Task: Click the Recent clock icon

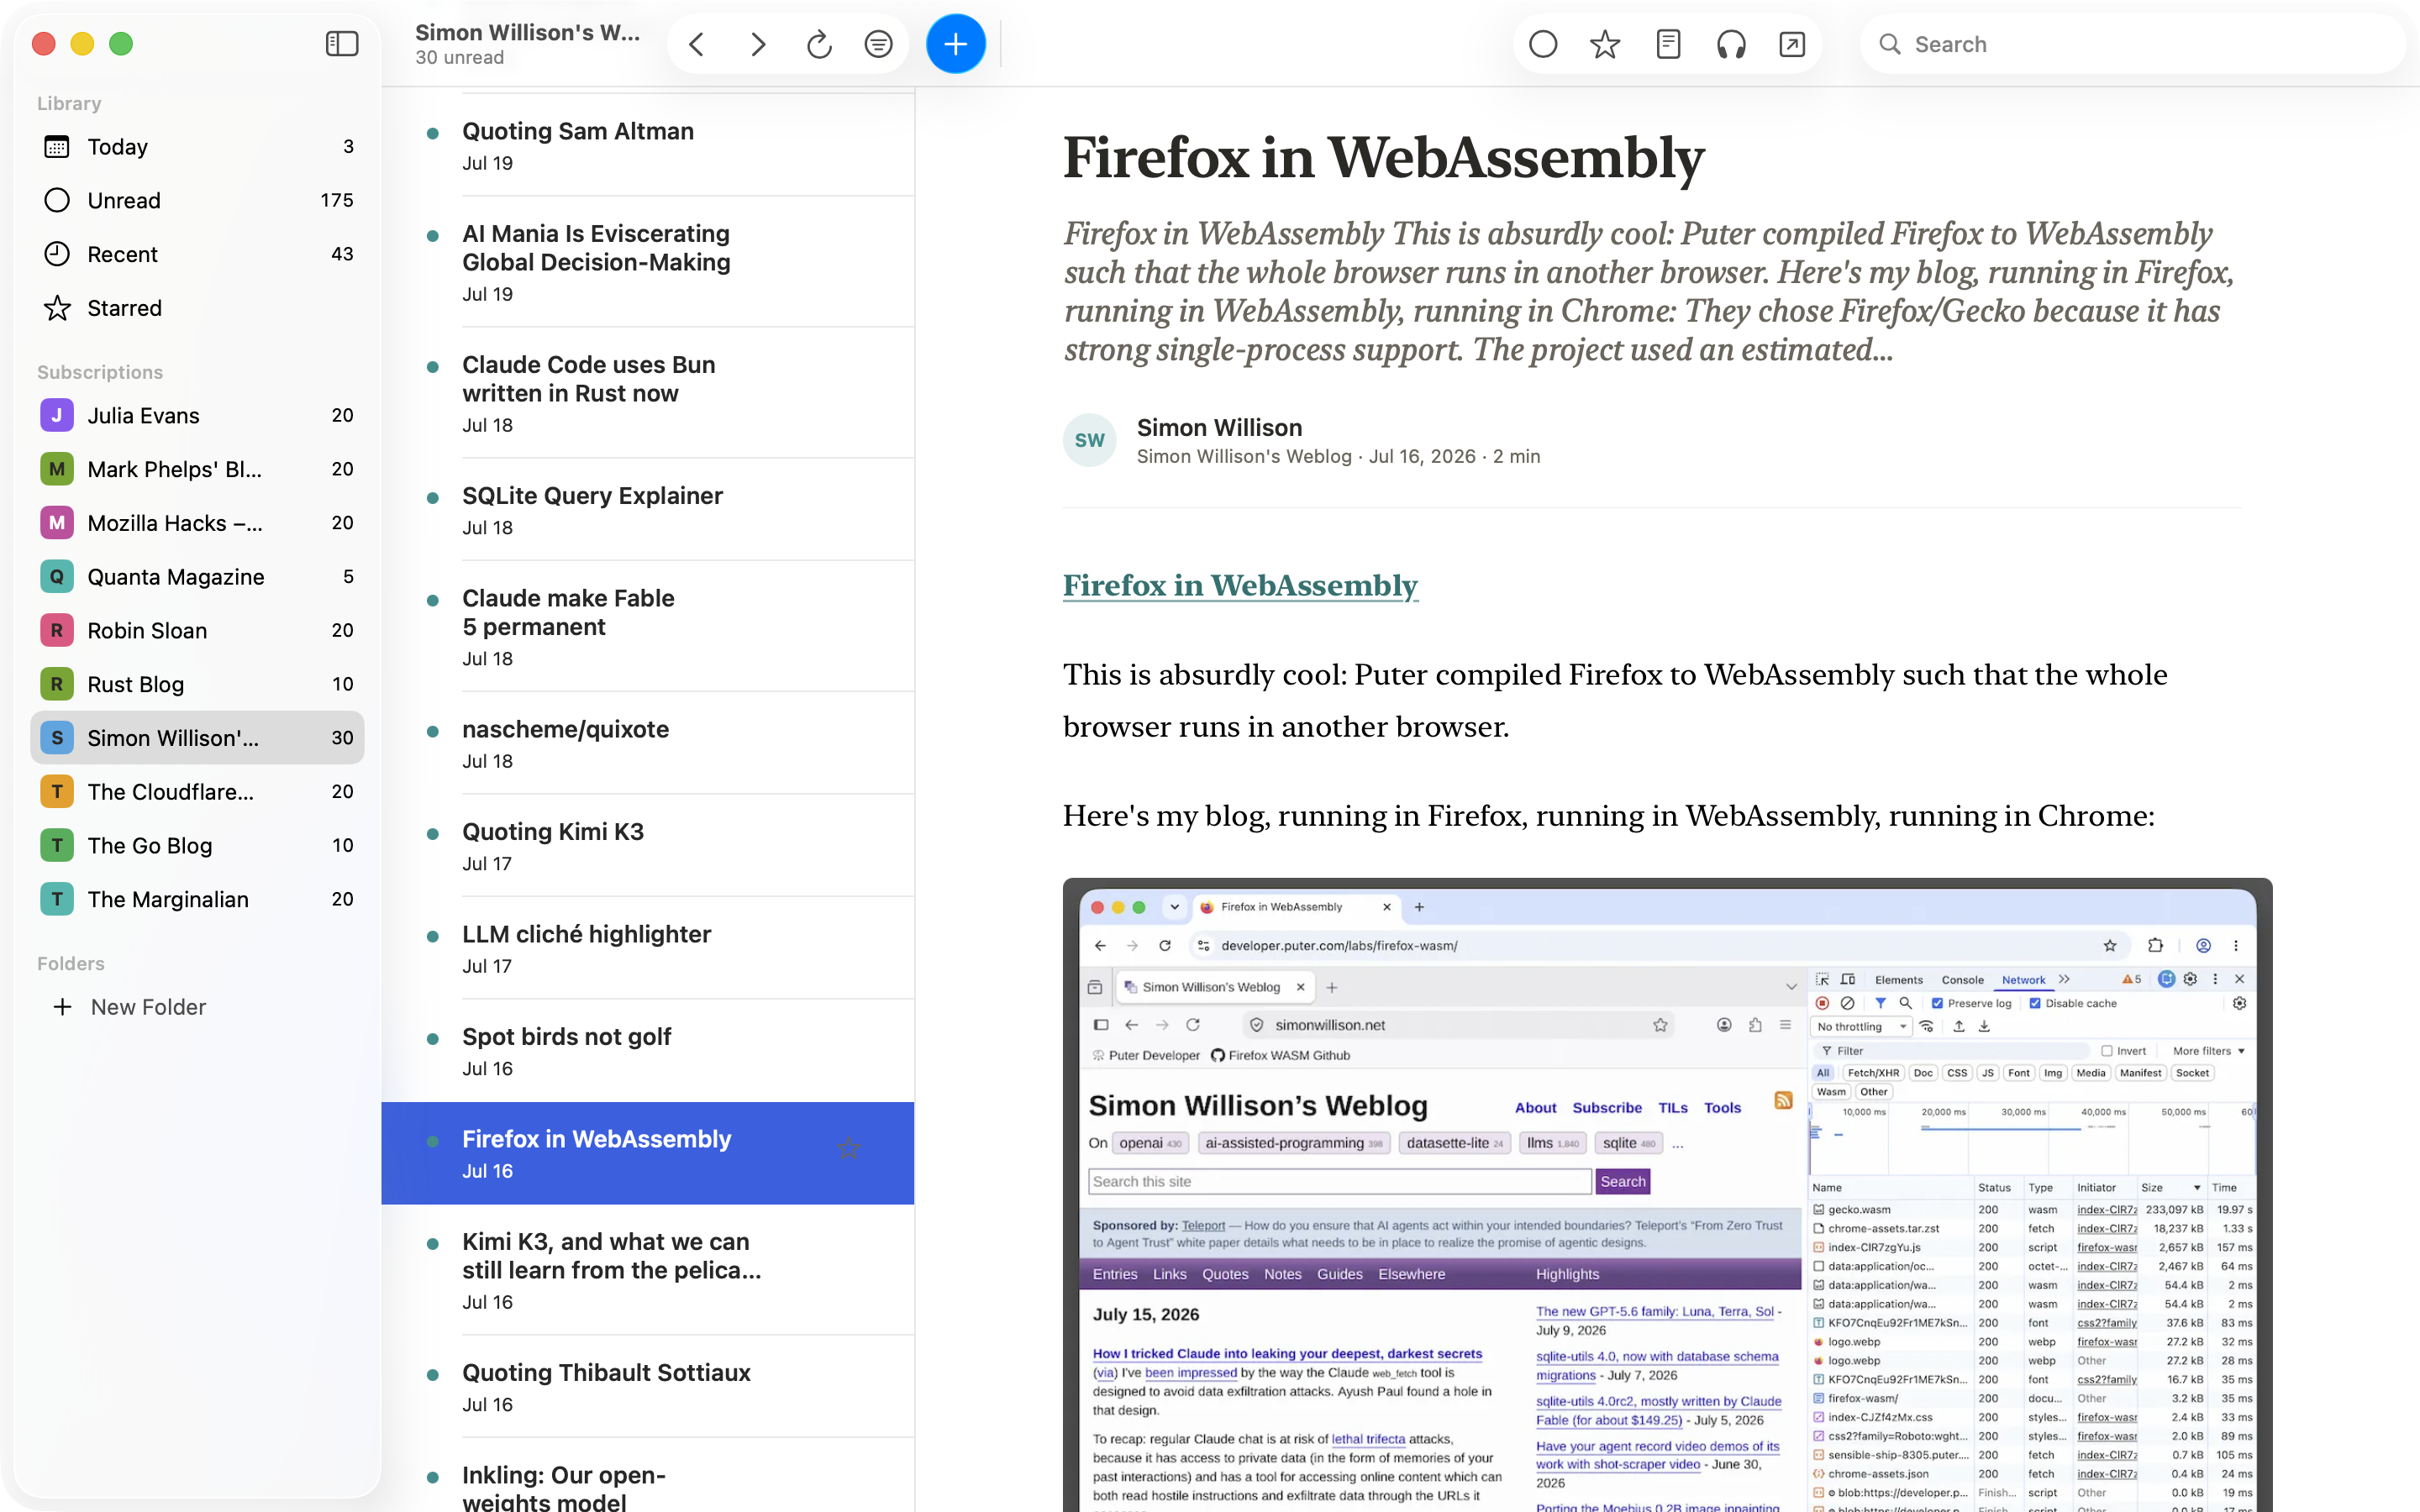Action: [x=57, y=254]
